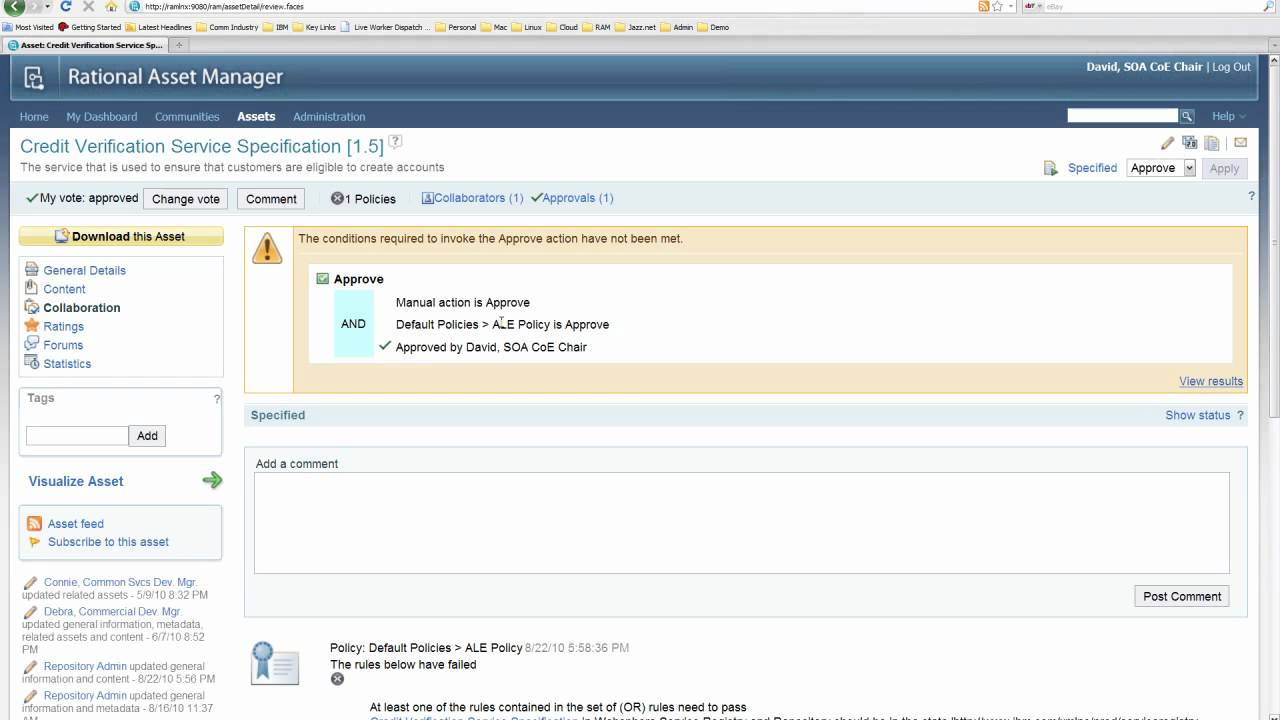Viewport: 1280px width, 720px height.
Task: Click the Specified state link
Action: coord(1092,168)
